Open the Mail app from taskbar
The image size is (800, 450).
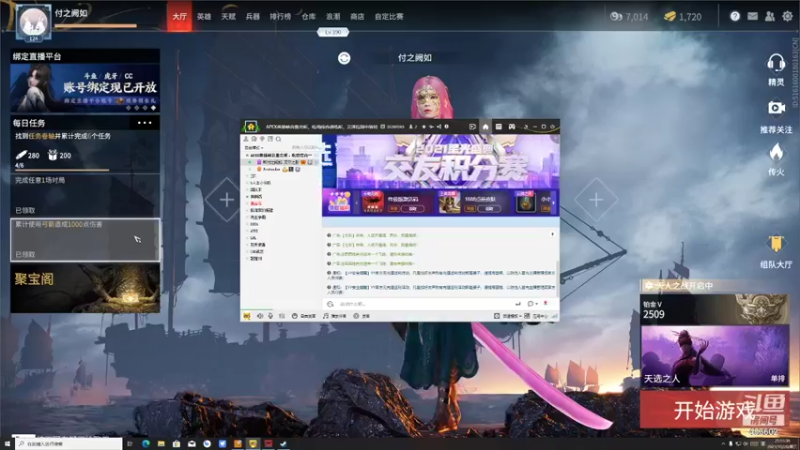pyautogui.click(x=192, y=444)
